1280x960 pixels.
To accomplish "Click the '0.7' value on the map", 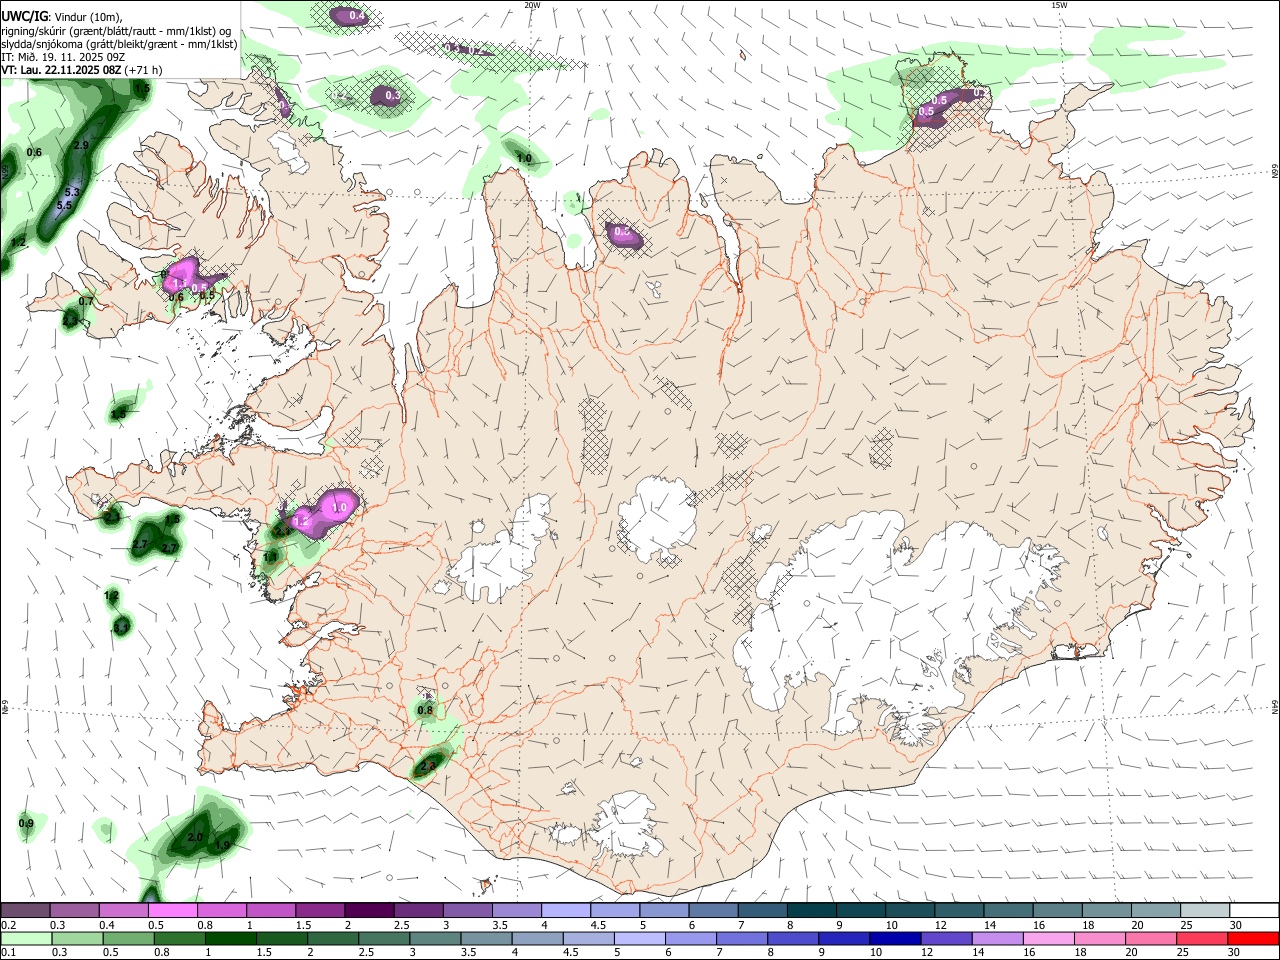I will [86, 301].
